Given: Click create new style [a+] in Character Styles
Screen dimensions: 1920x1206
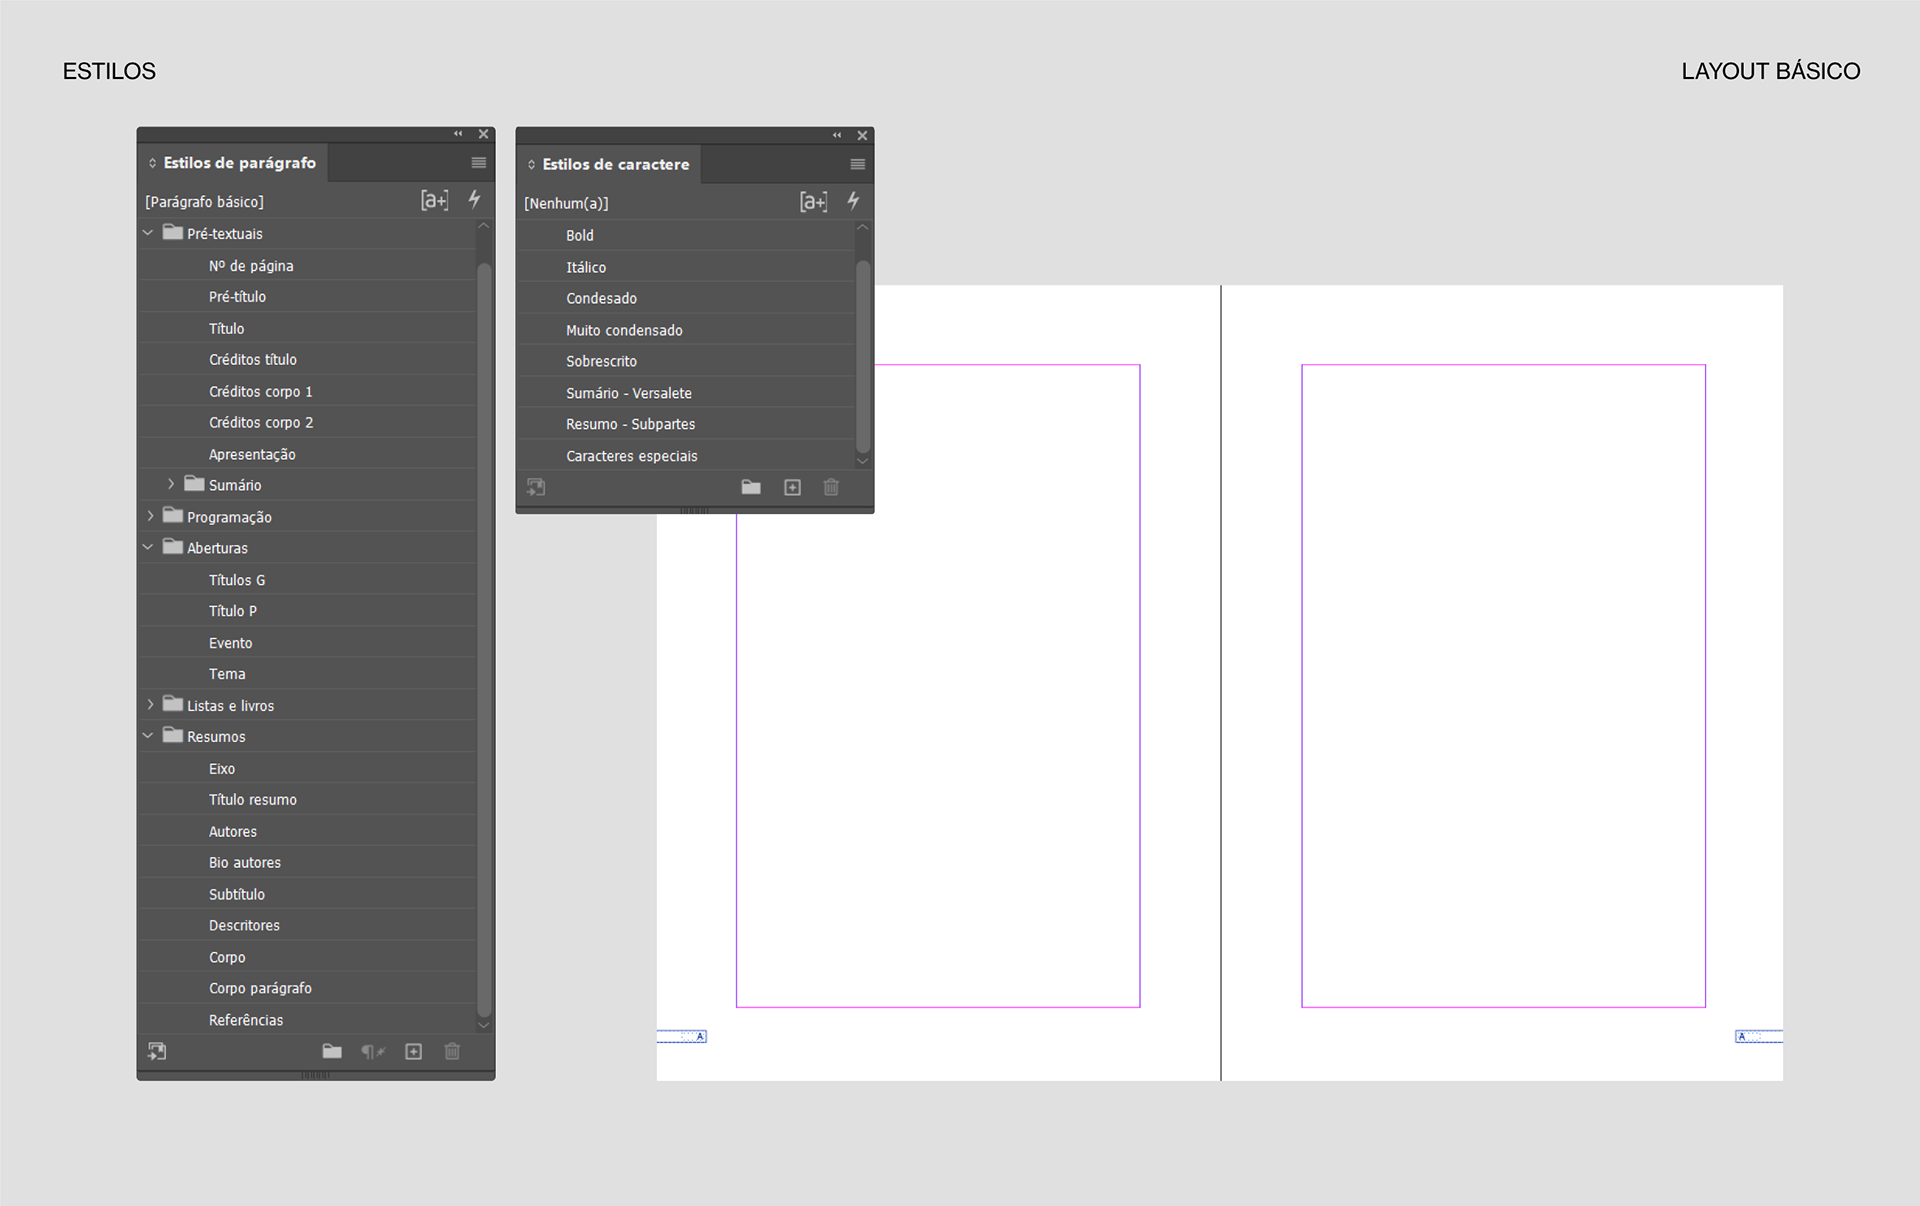Looking at the screenshot, I should 813,202.
